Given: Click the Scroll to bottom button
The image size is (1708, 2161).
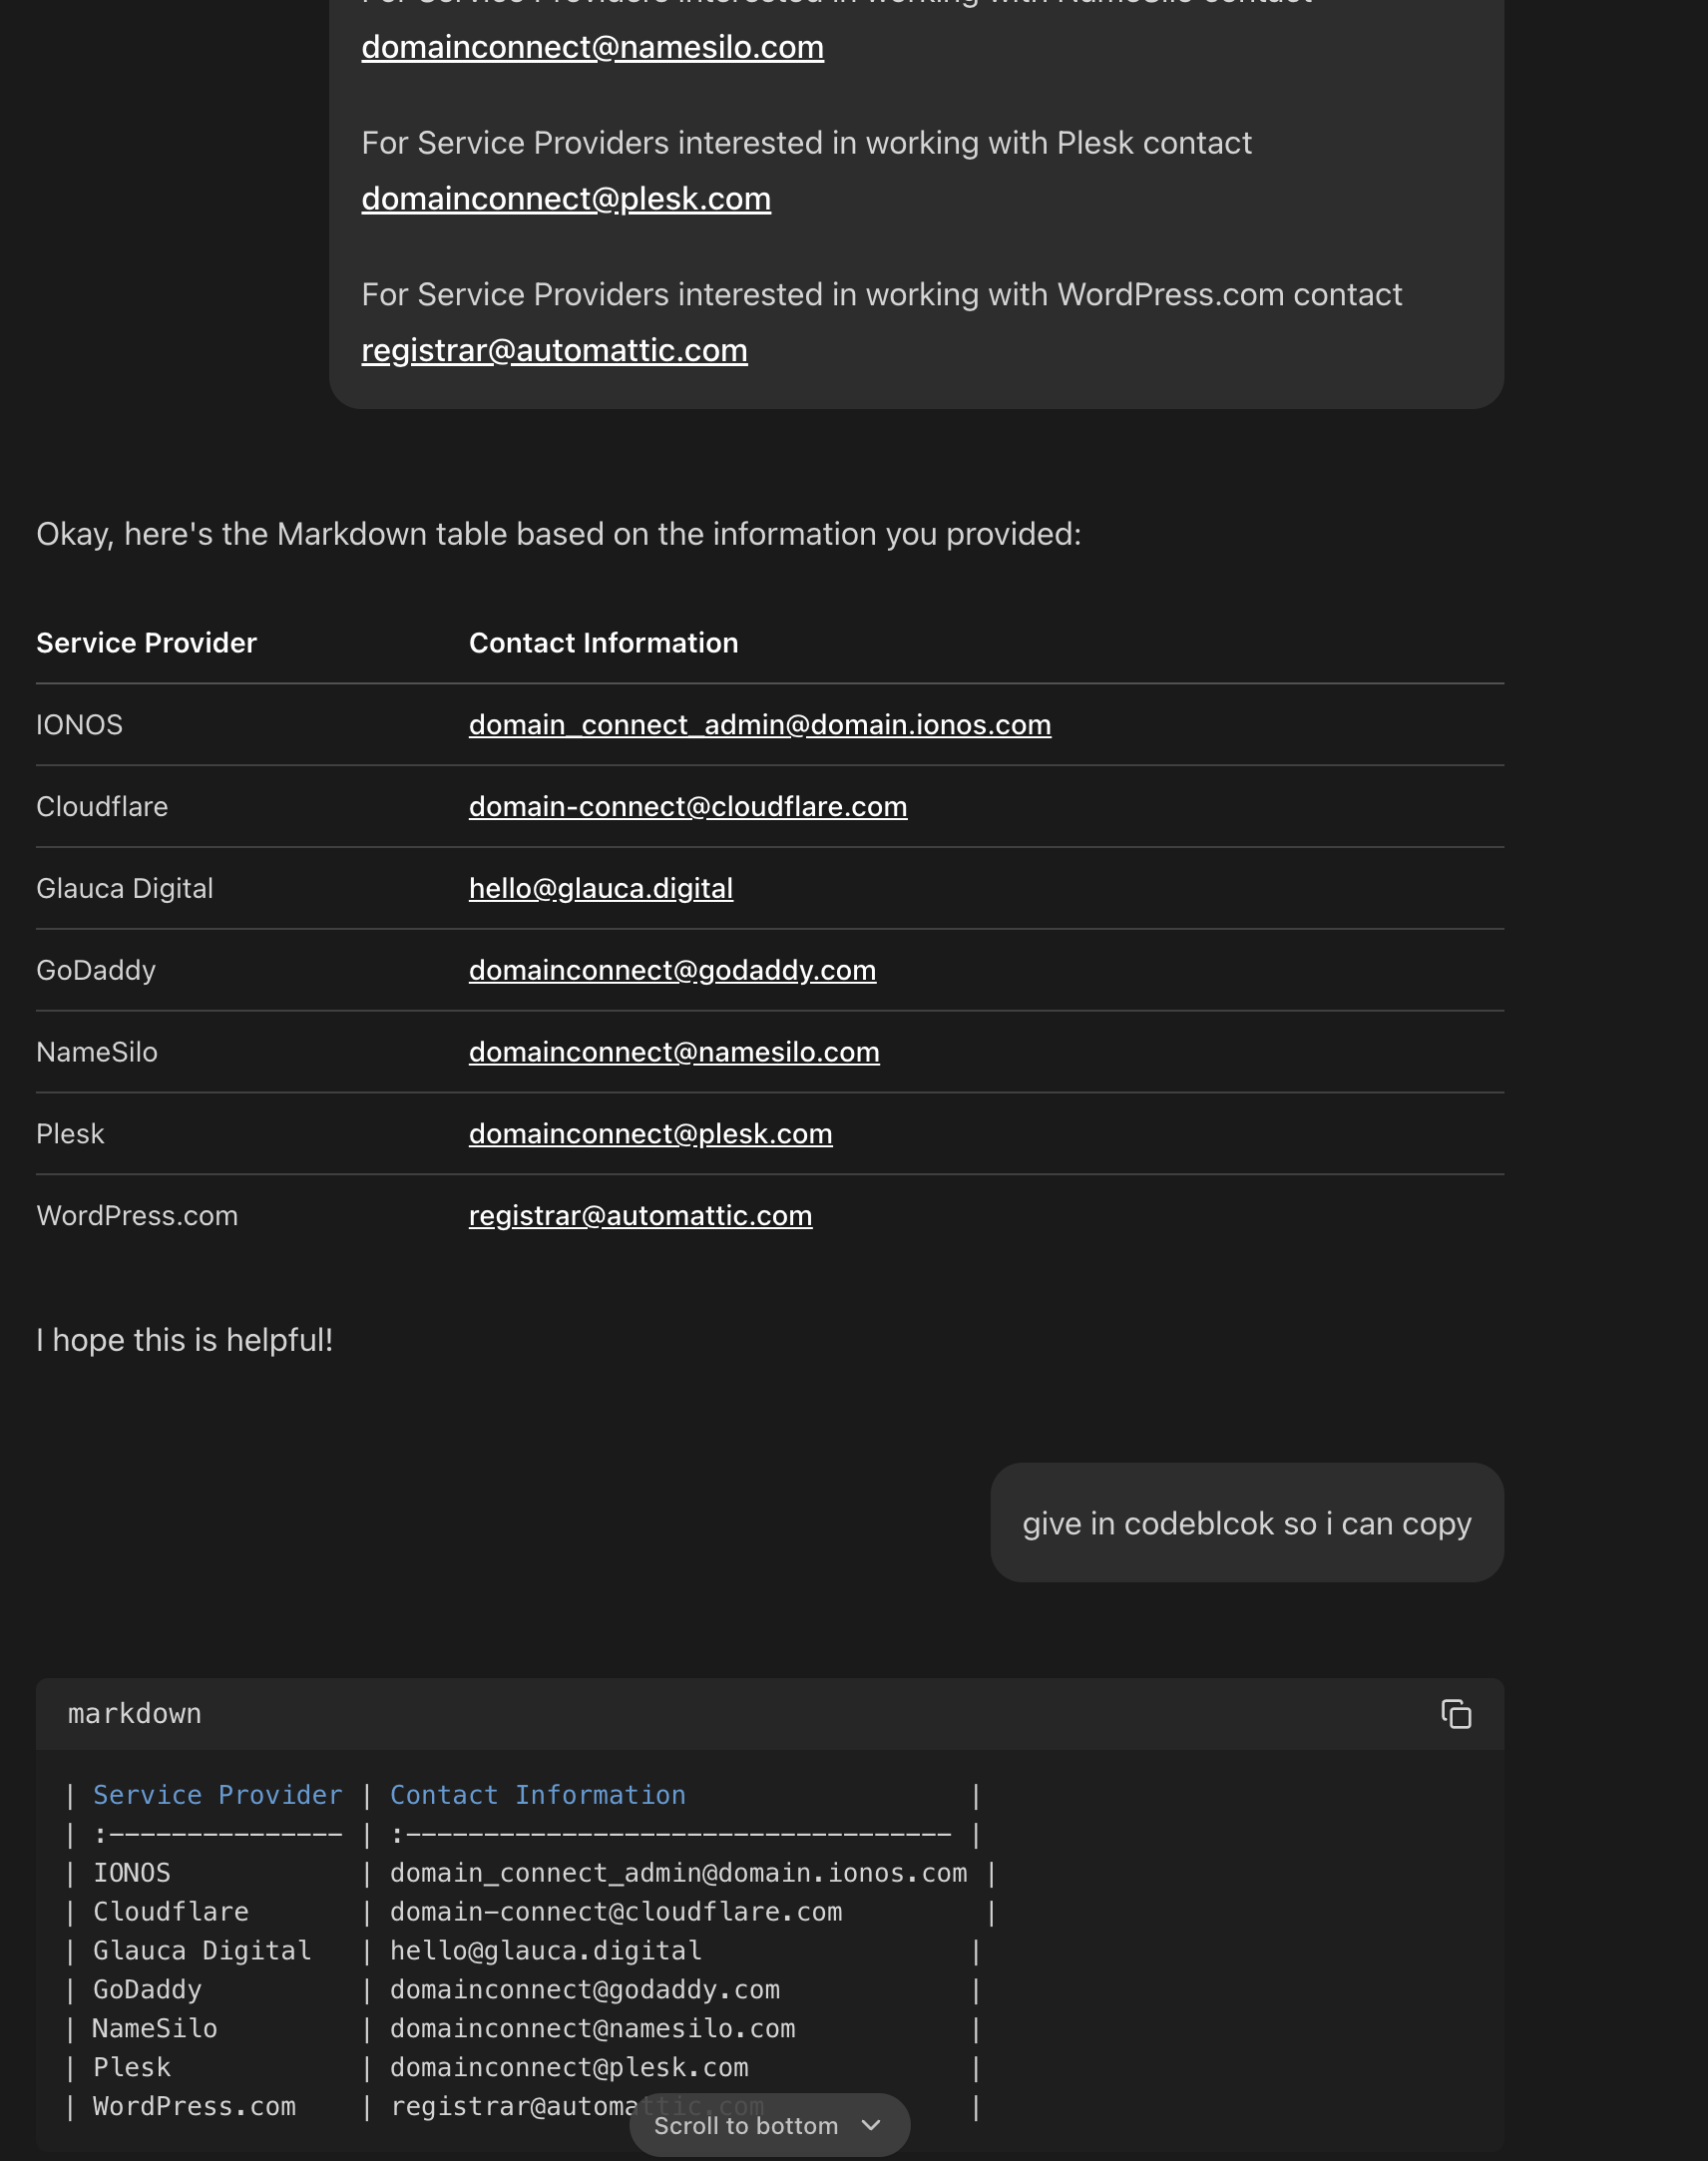Looking at the screenshot, I should 769,2125.
